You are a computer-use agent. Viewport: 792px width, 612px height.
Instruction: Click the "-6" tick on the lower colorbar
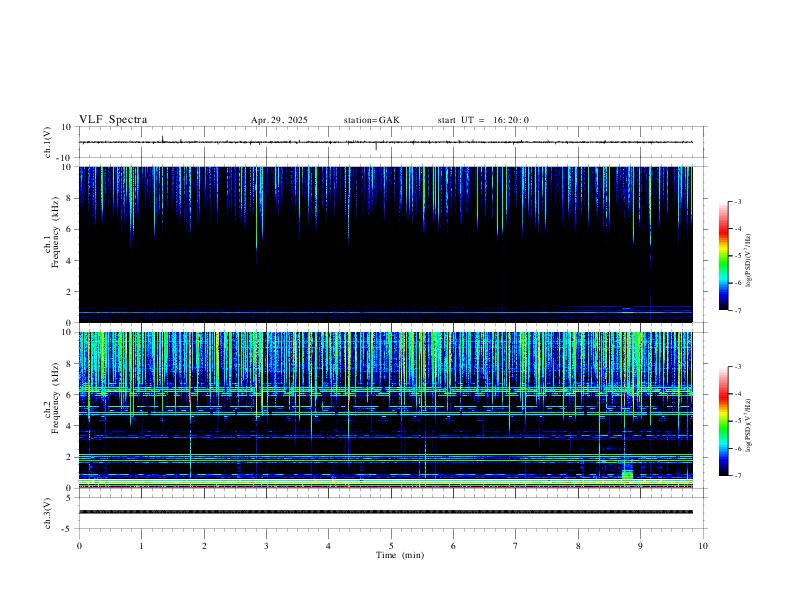click(738, 448)
